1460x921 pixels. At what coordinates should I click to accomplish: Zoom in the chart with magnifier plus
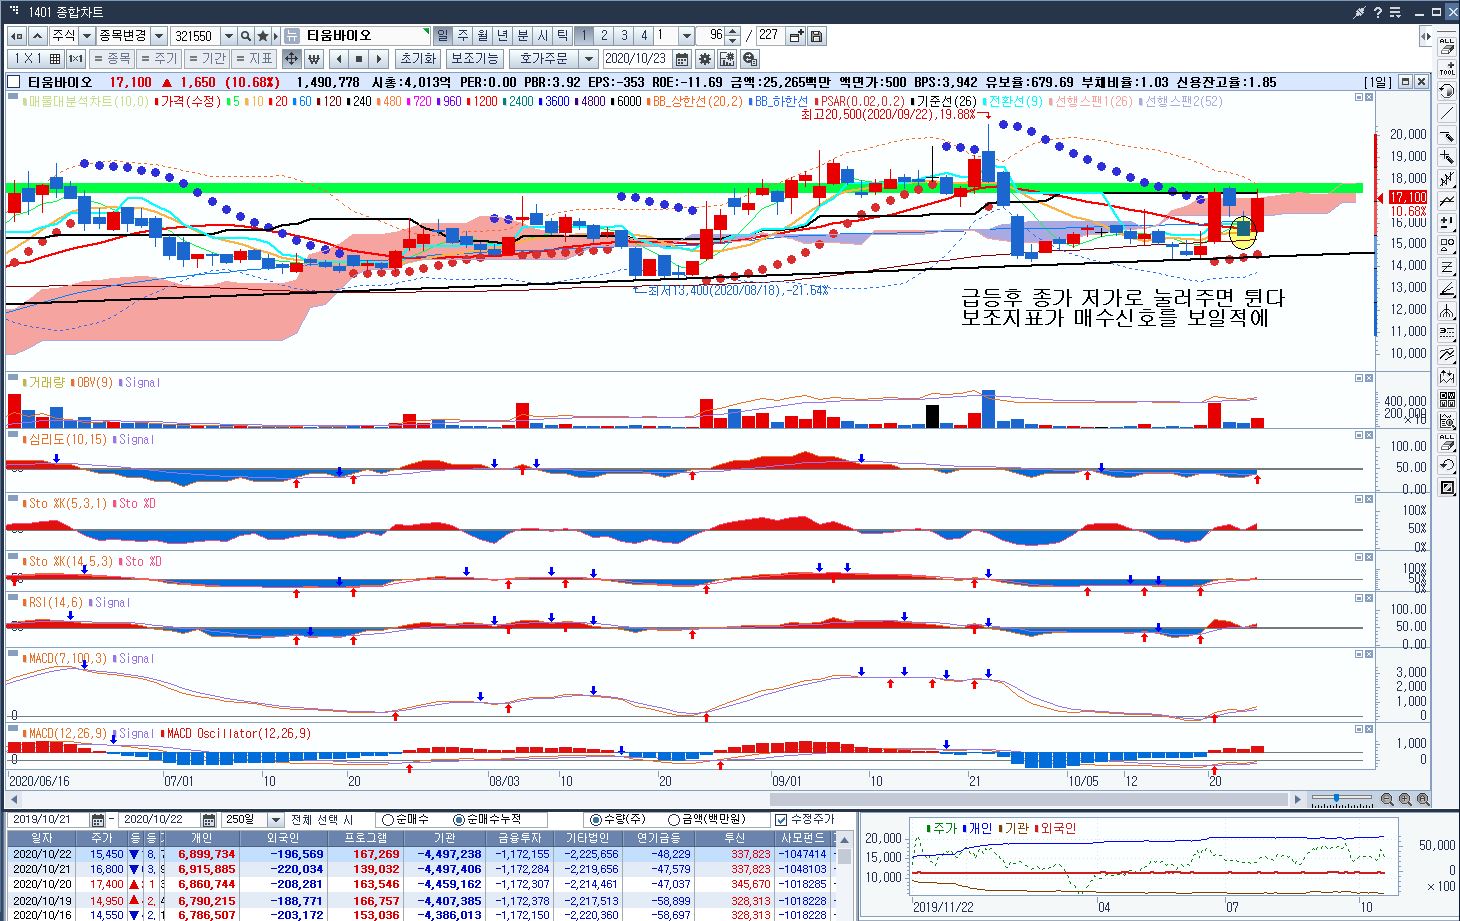click(1405, 799)
